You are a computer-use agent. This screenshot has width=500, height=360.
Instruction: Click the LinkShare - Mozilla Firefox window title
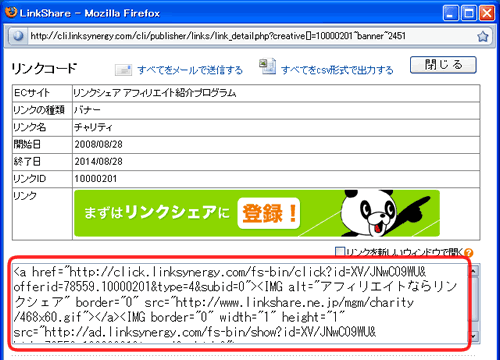[x=89, y=13]
